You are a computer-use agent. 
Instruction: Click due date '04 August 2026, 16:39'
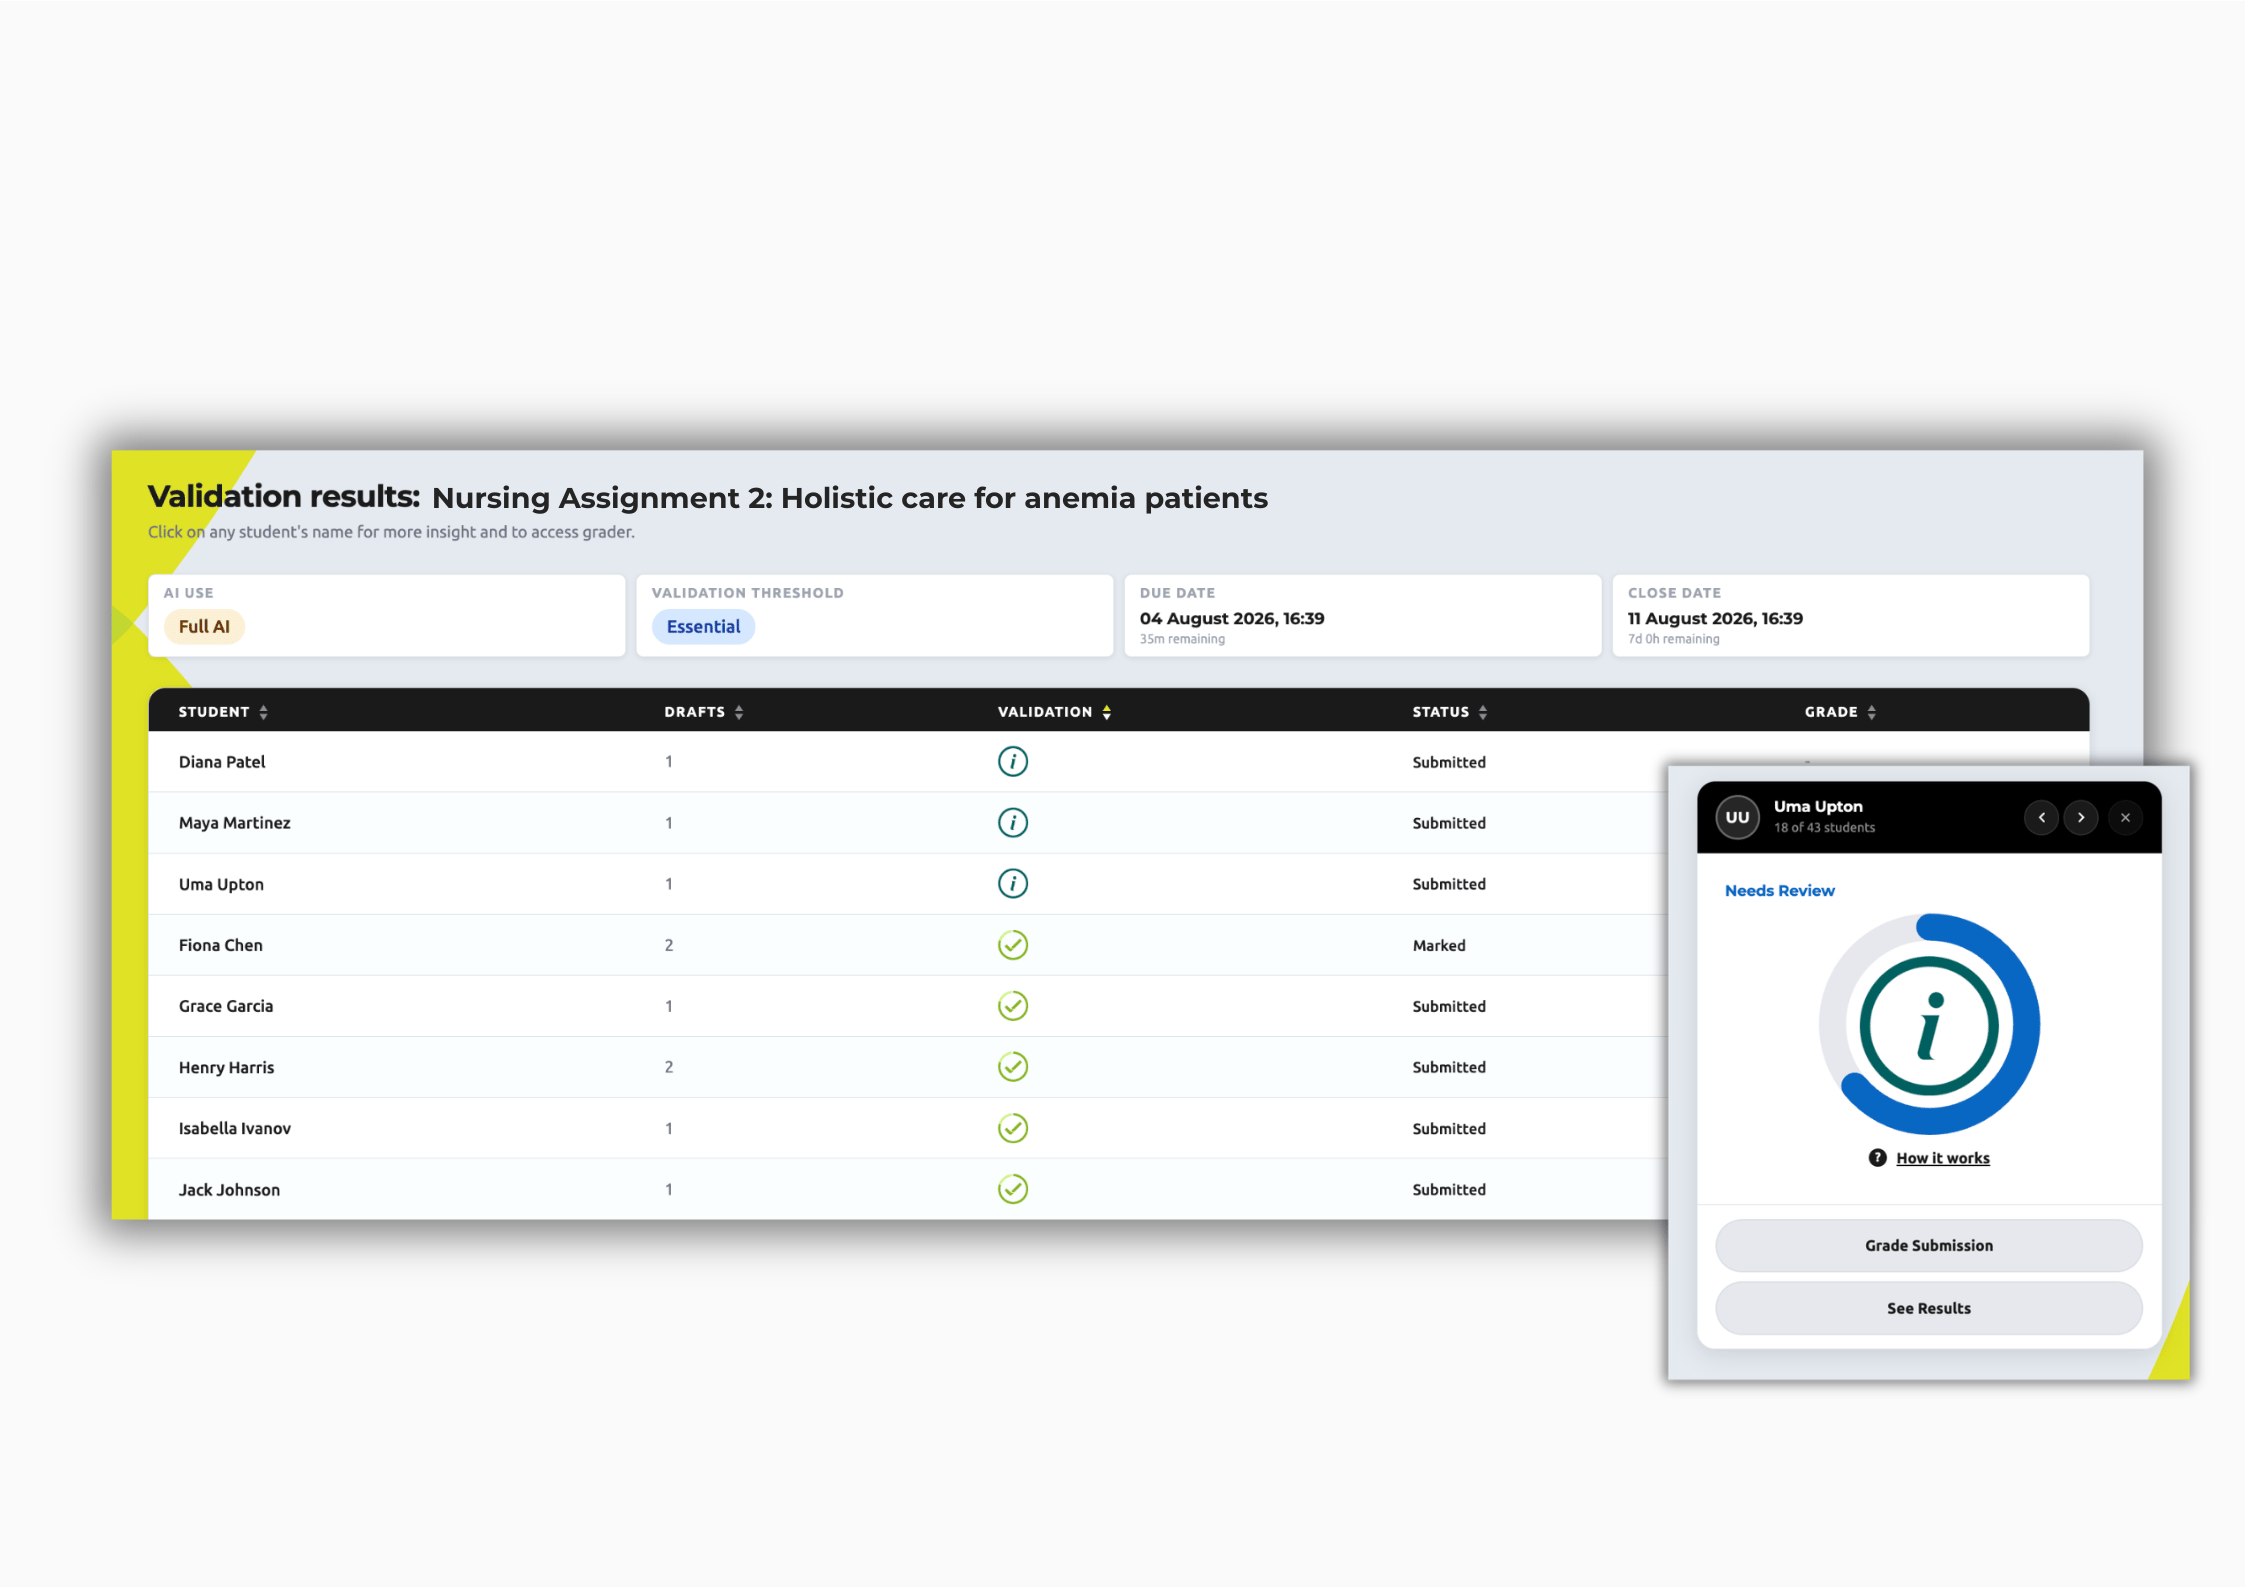[x=1231, y=618]
